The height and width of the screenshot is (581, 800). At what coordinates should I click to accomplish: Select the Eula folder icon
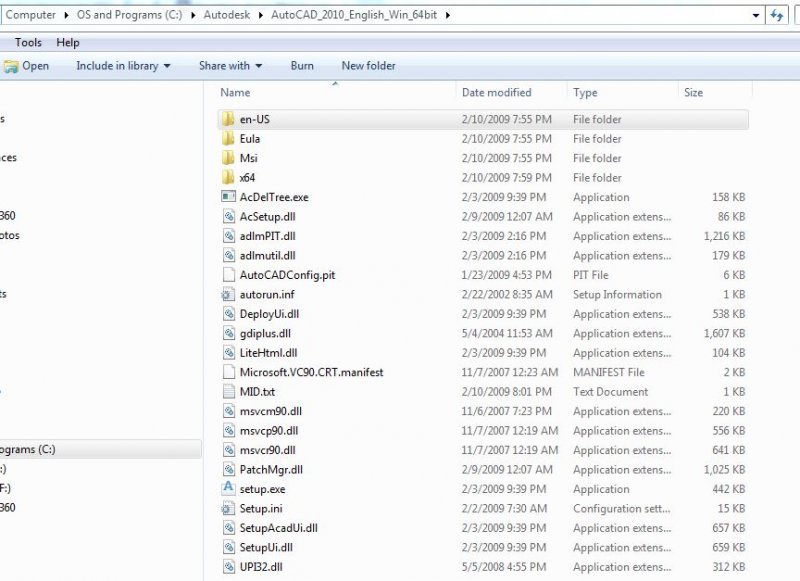(x=228, y=139)
